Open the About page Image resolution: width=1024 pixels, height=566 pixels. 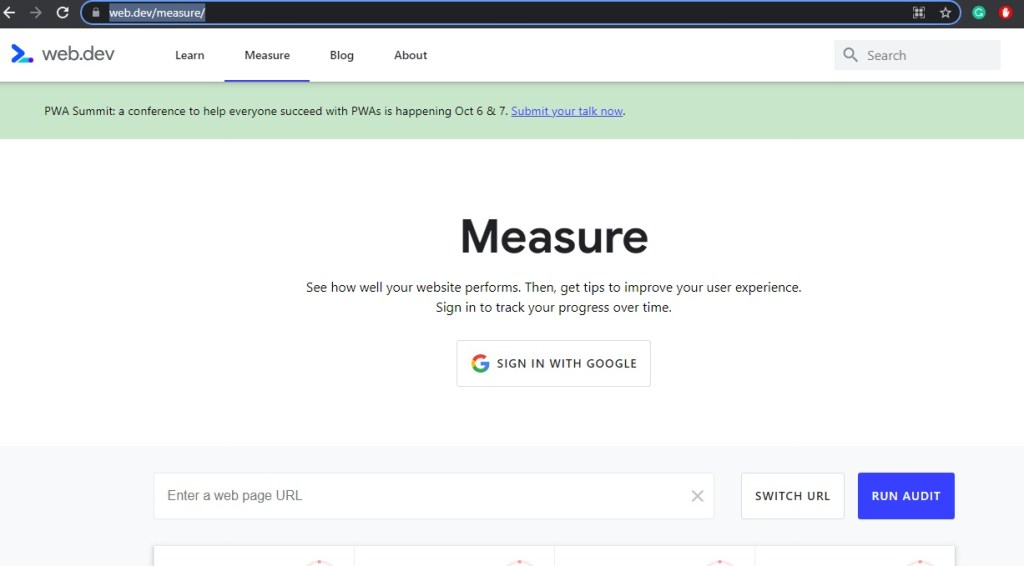pyautogui.click(x=410, y=55)
